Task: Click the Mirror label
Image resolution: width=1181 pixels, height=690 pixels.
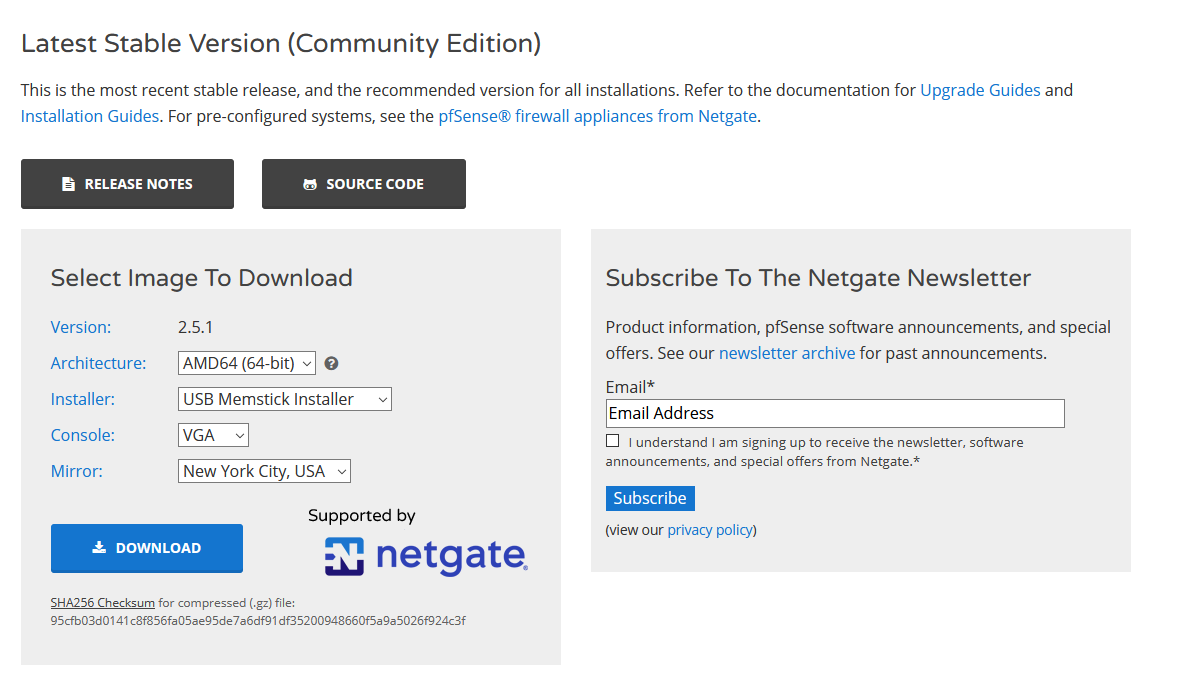Action: click(76, 472)
